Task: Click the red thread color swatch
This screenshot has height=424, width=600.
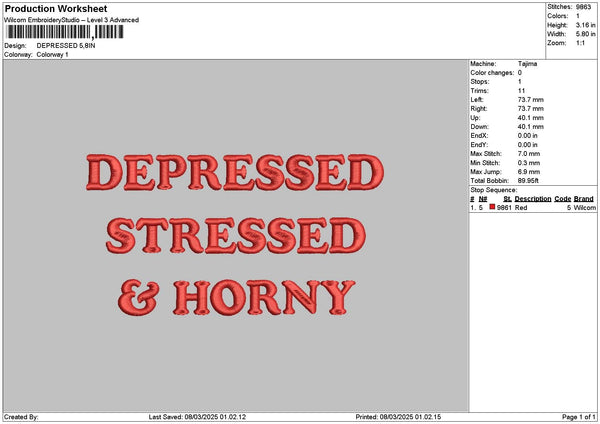Action: [492, 207]
